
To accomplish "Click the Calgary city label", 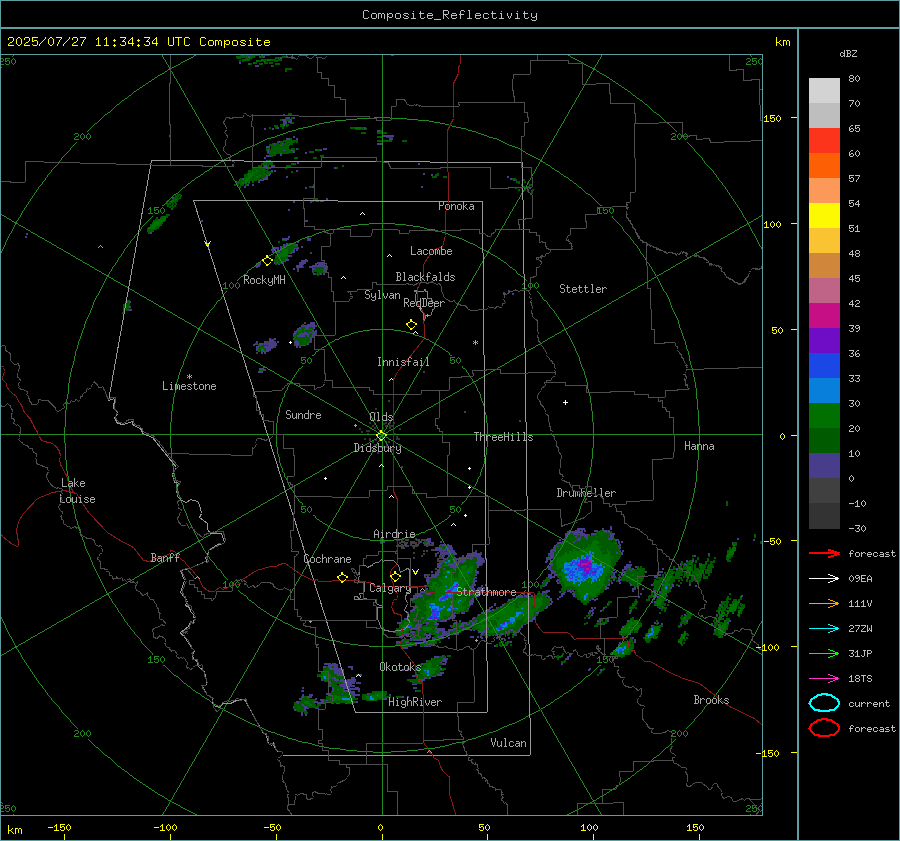I will coord(390,588).
